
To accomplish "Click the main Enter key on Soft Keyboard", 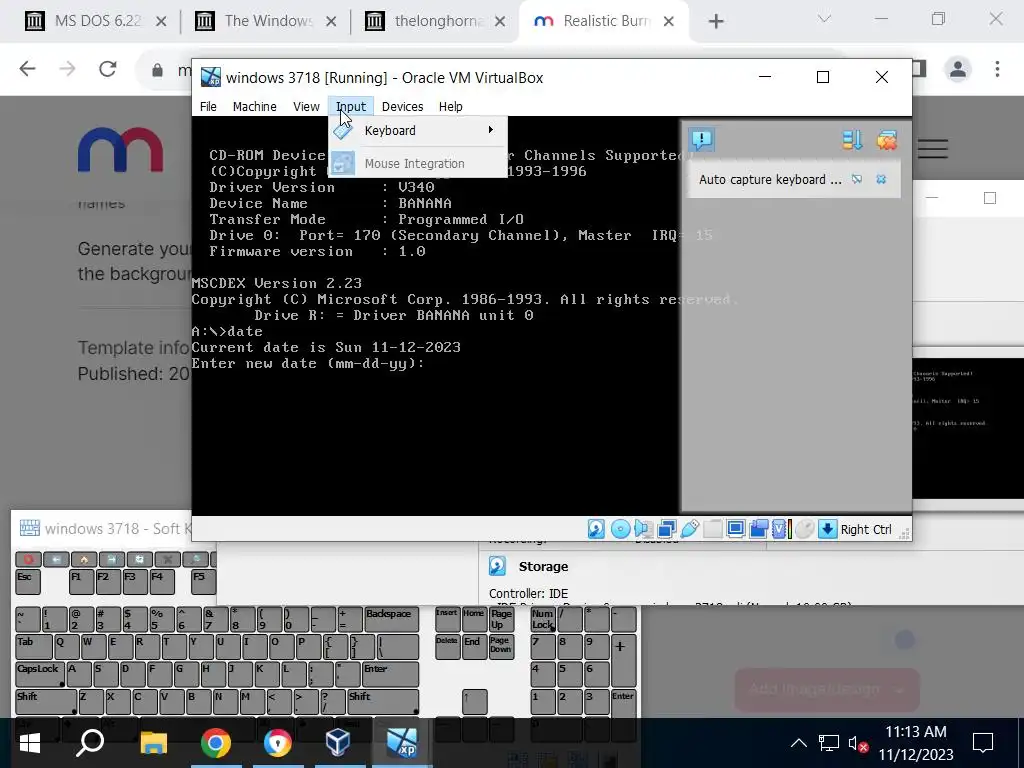I will point(391,675).
